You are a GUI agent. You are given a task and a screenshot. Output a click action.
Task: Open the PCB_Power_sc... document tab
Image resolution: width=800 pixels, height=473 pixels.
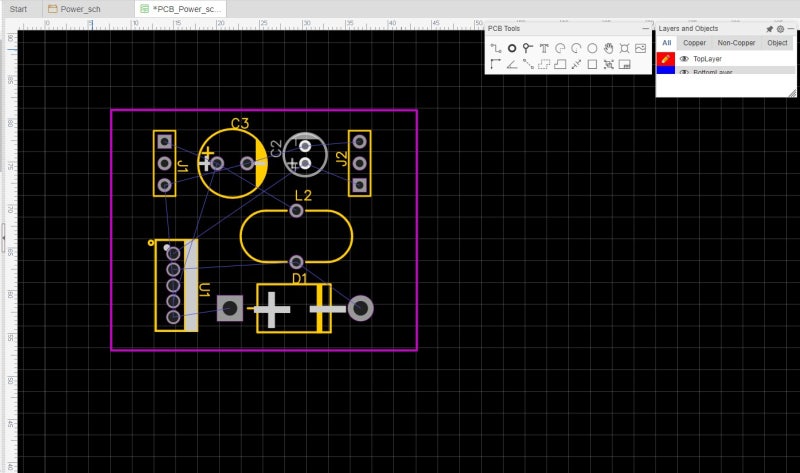click(181, 9)
